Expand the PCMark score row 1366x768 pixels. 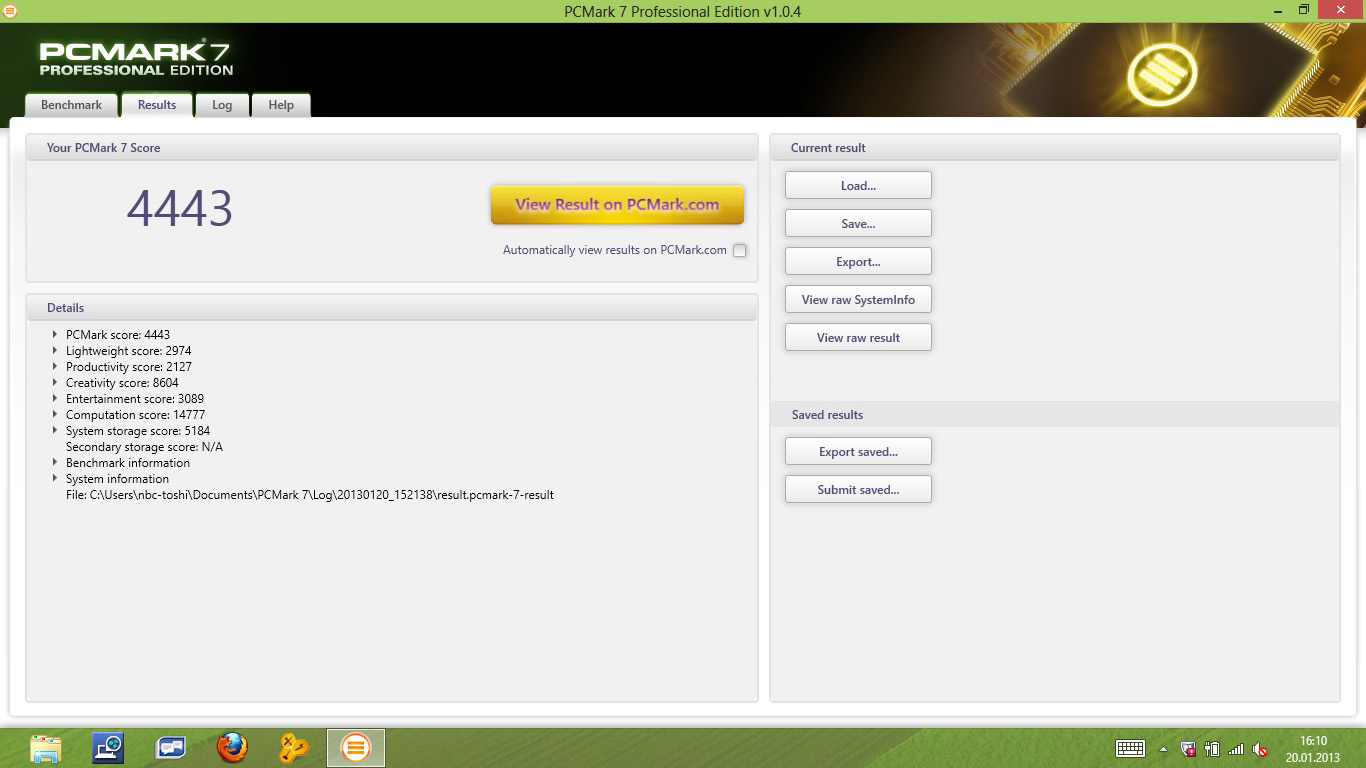(55, 334)
